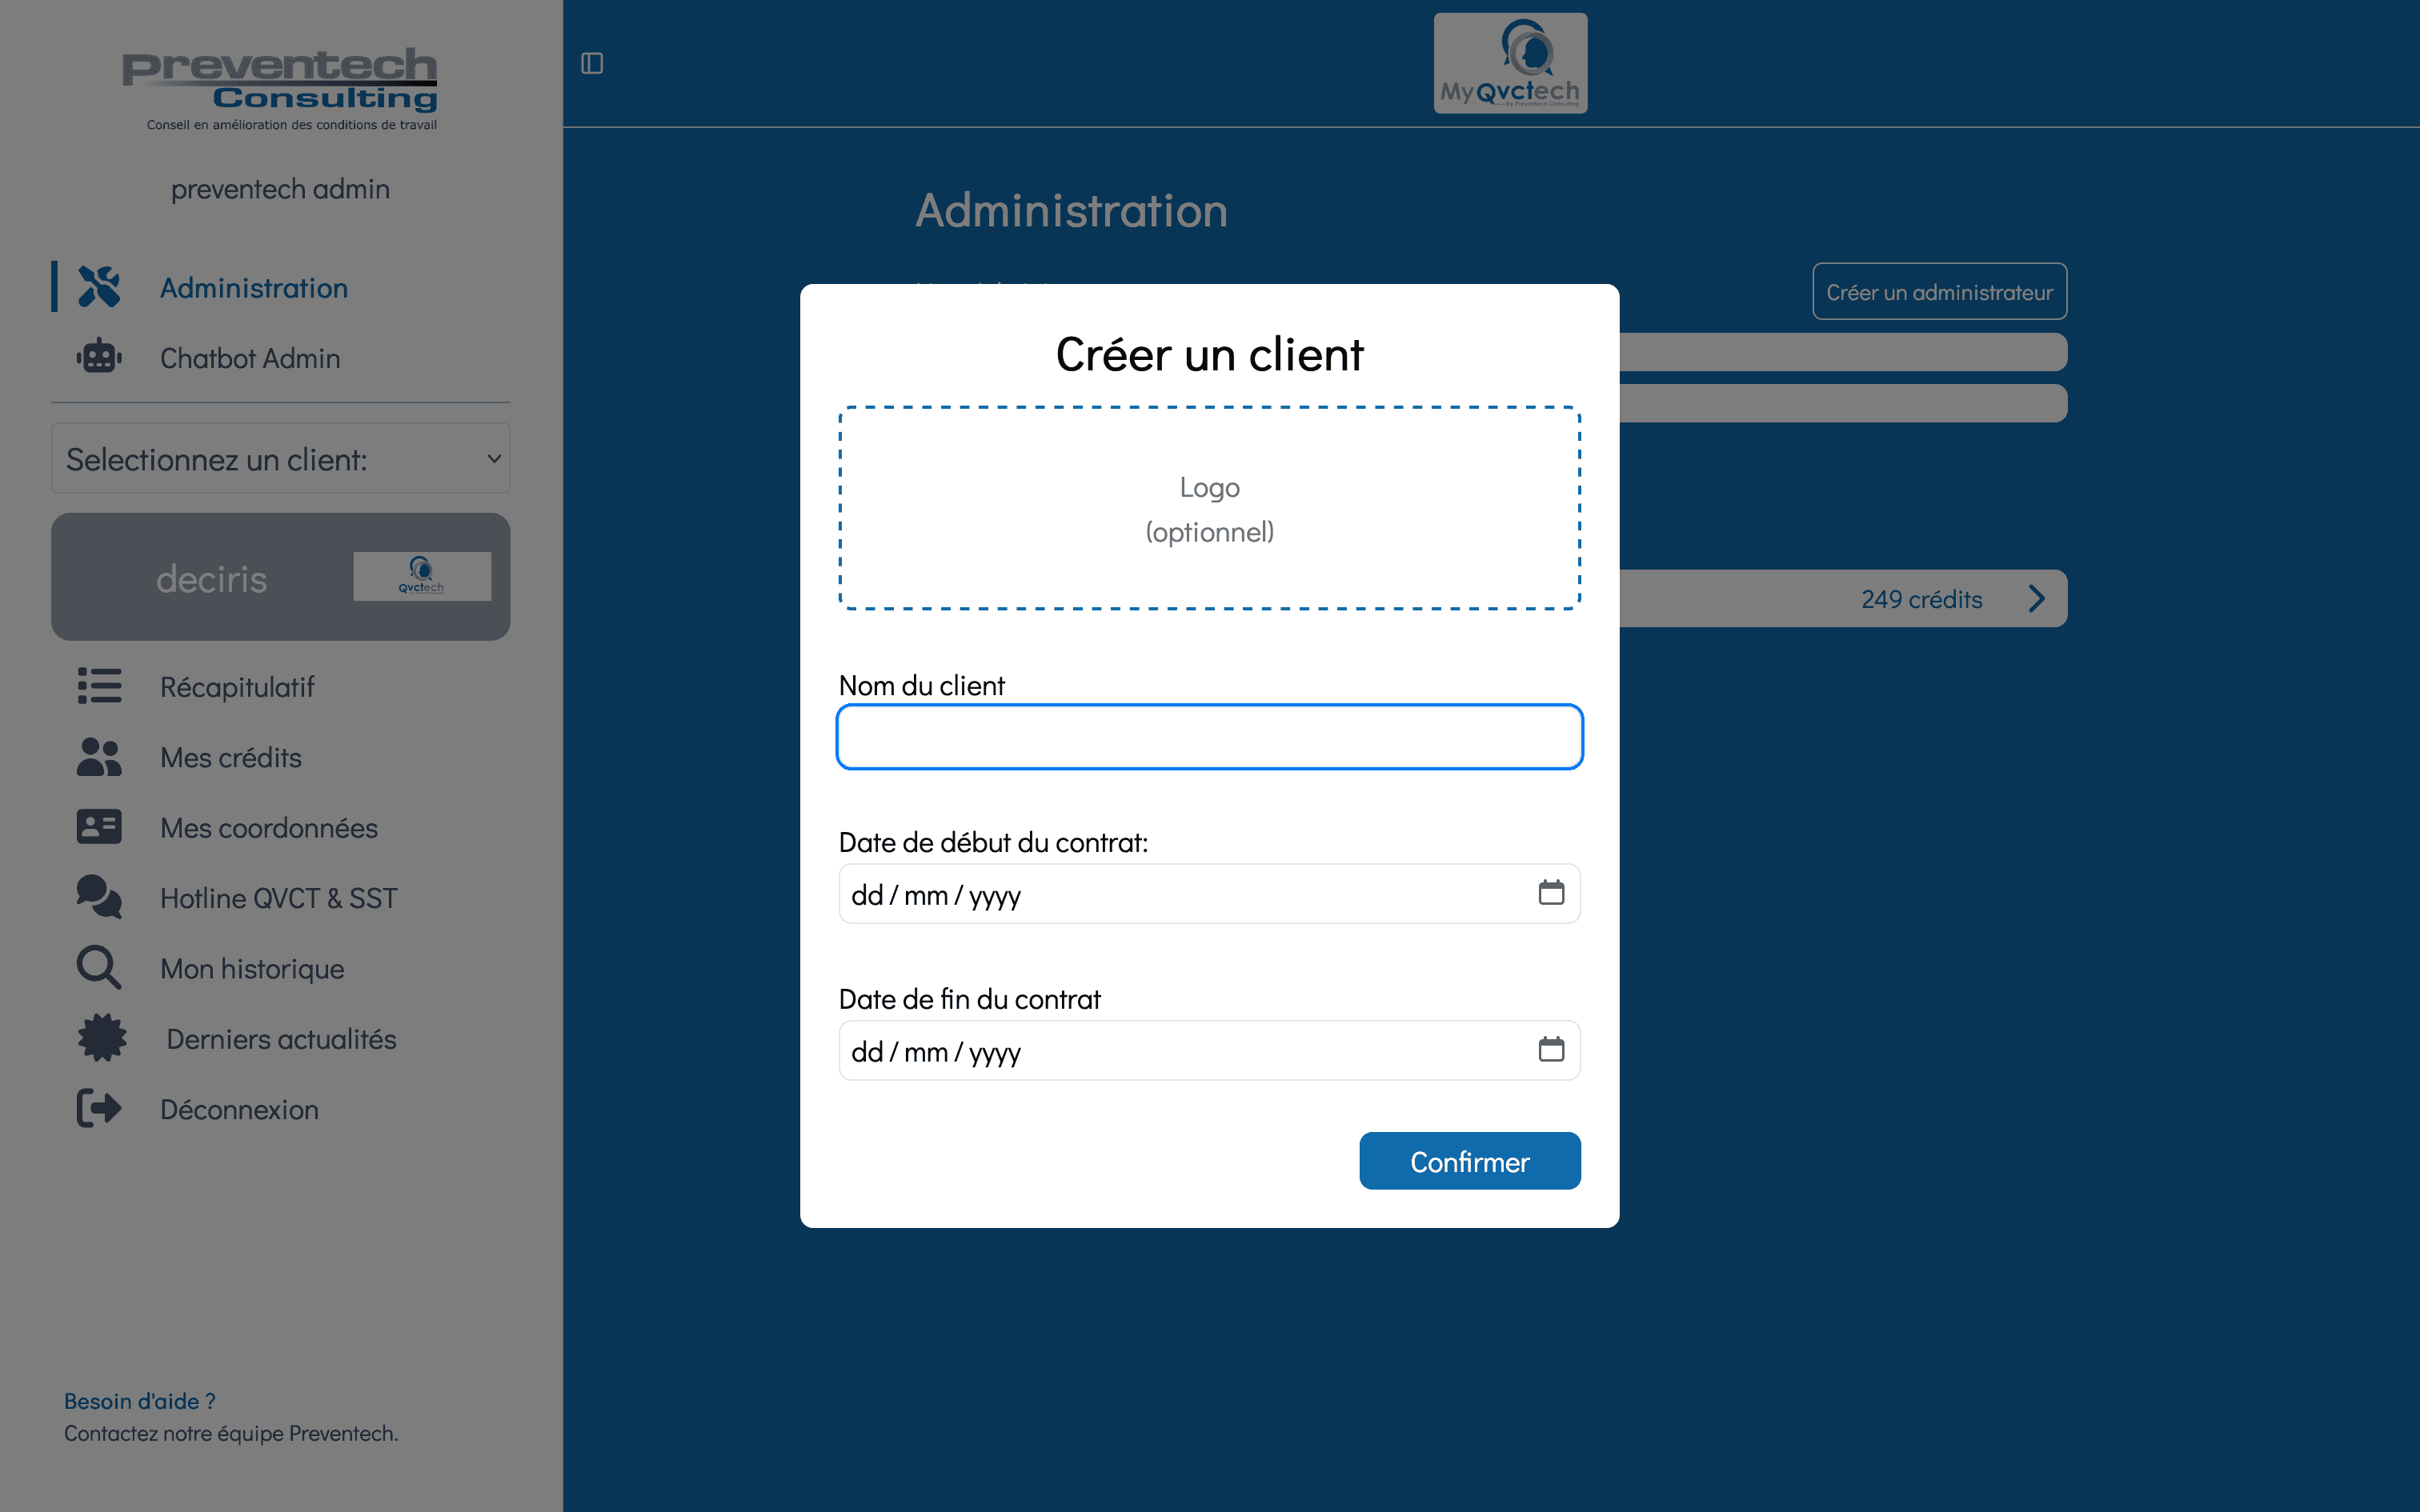Open Derniers actualités menu item
Viewport: 2420px width, 1512px height.
pyautogui.click(x=281, y=1039)
